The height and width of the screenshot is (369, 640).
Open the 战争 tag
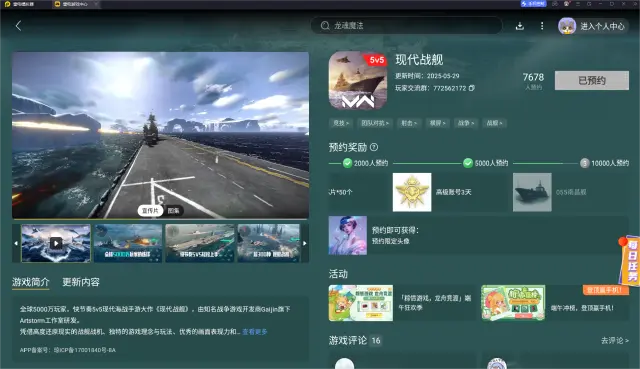click(x=466, y=123)
